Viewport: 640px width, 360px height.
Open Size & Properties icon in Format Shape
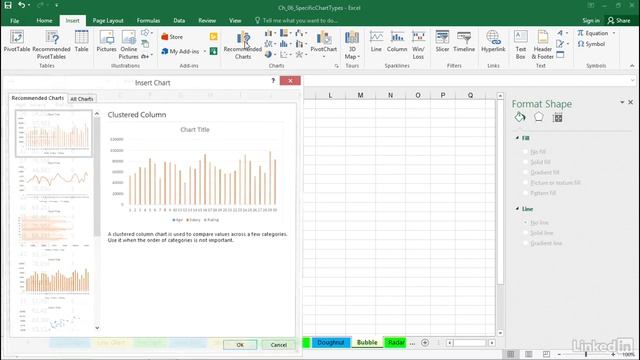(x=558, y=118)
